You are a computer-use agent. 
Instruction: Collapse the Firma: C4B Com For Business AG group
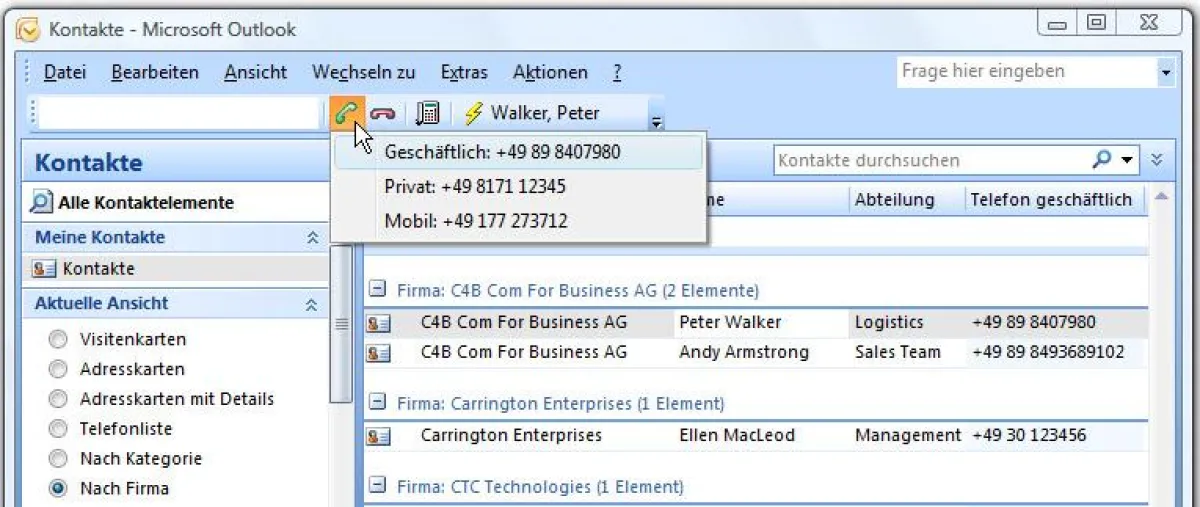click(378, 290)
